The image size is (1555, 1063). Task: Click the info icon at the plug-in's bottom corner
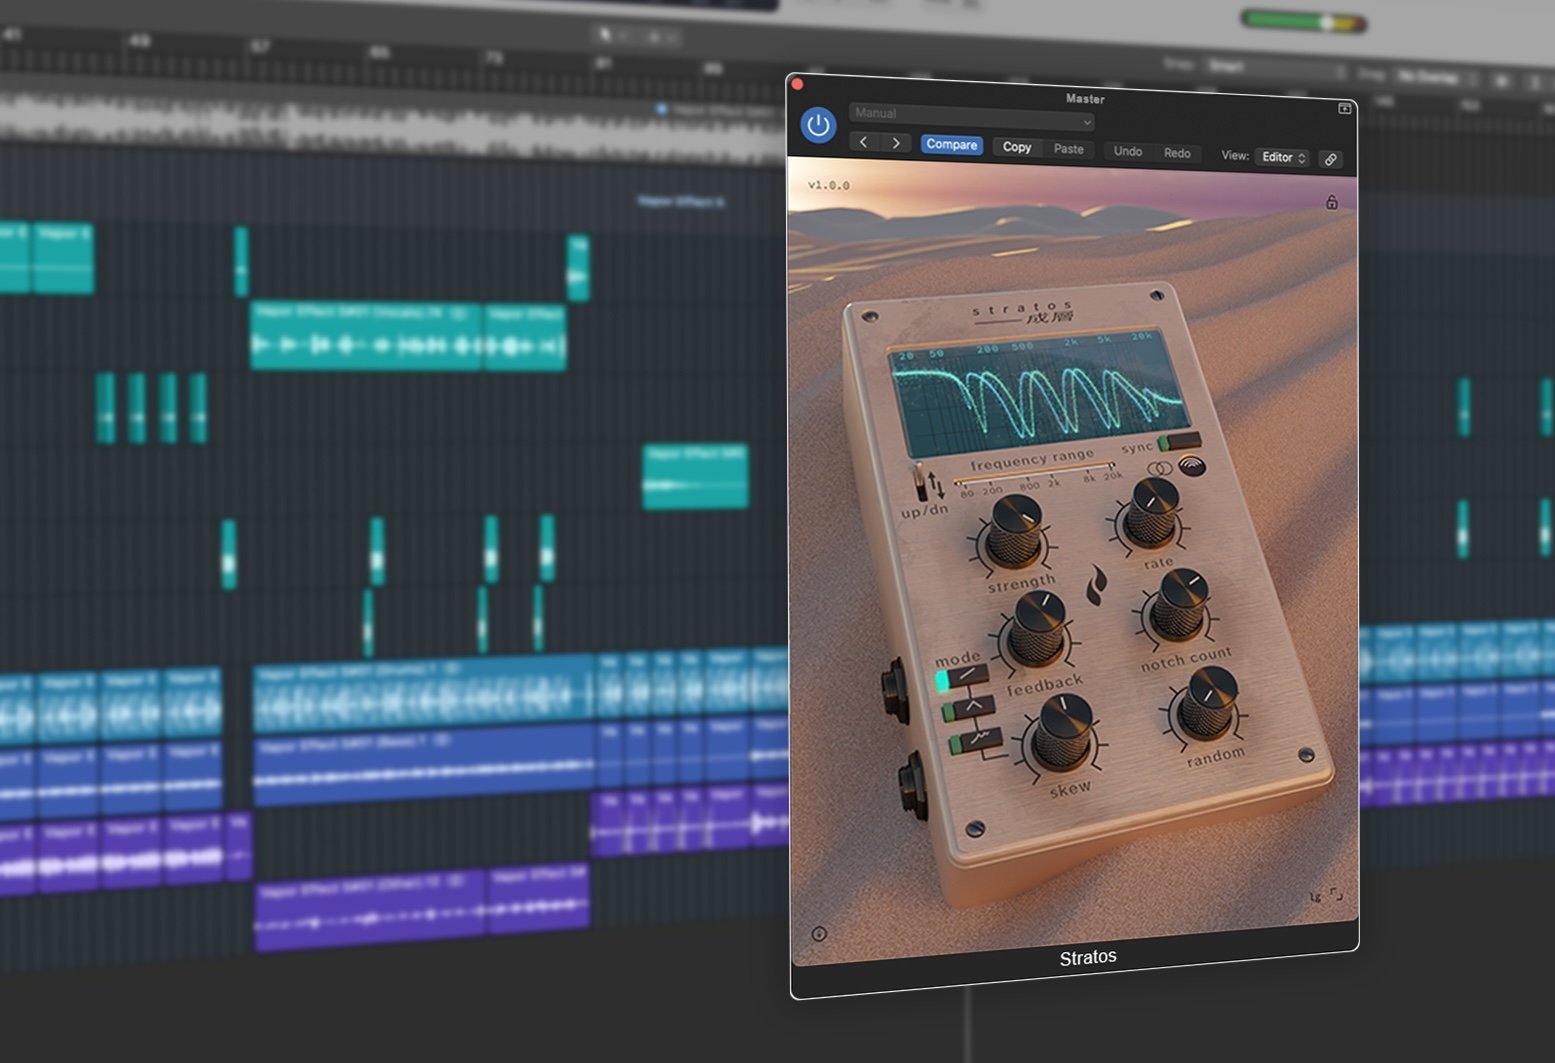[x=819, y=934]
